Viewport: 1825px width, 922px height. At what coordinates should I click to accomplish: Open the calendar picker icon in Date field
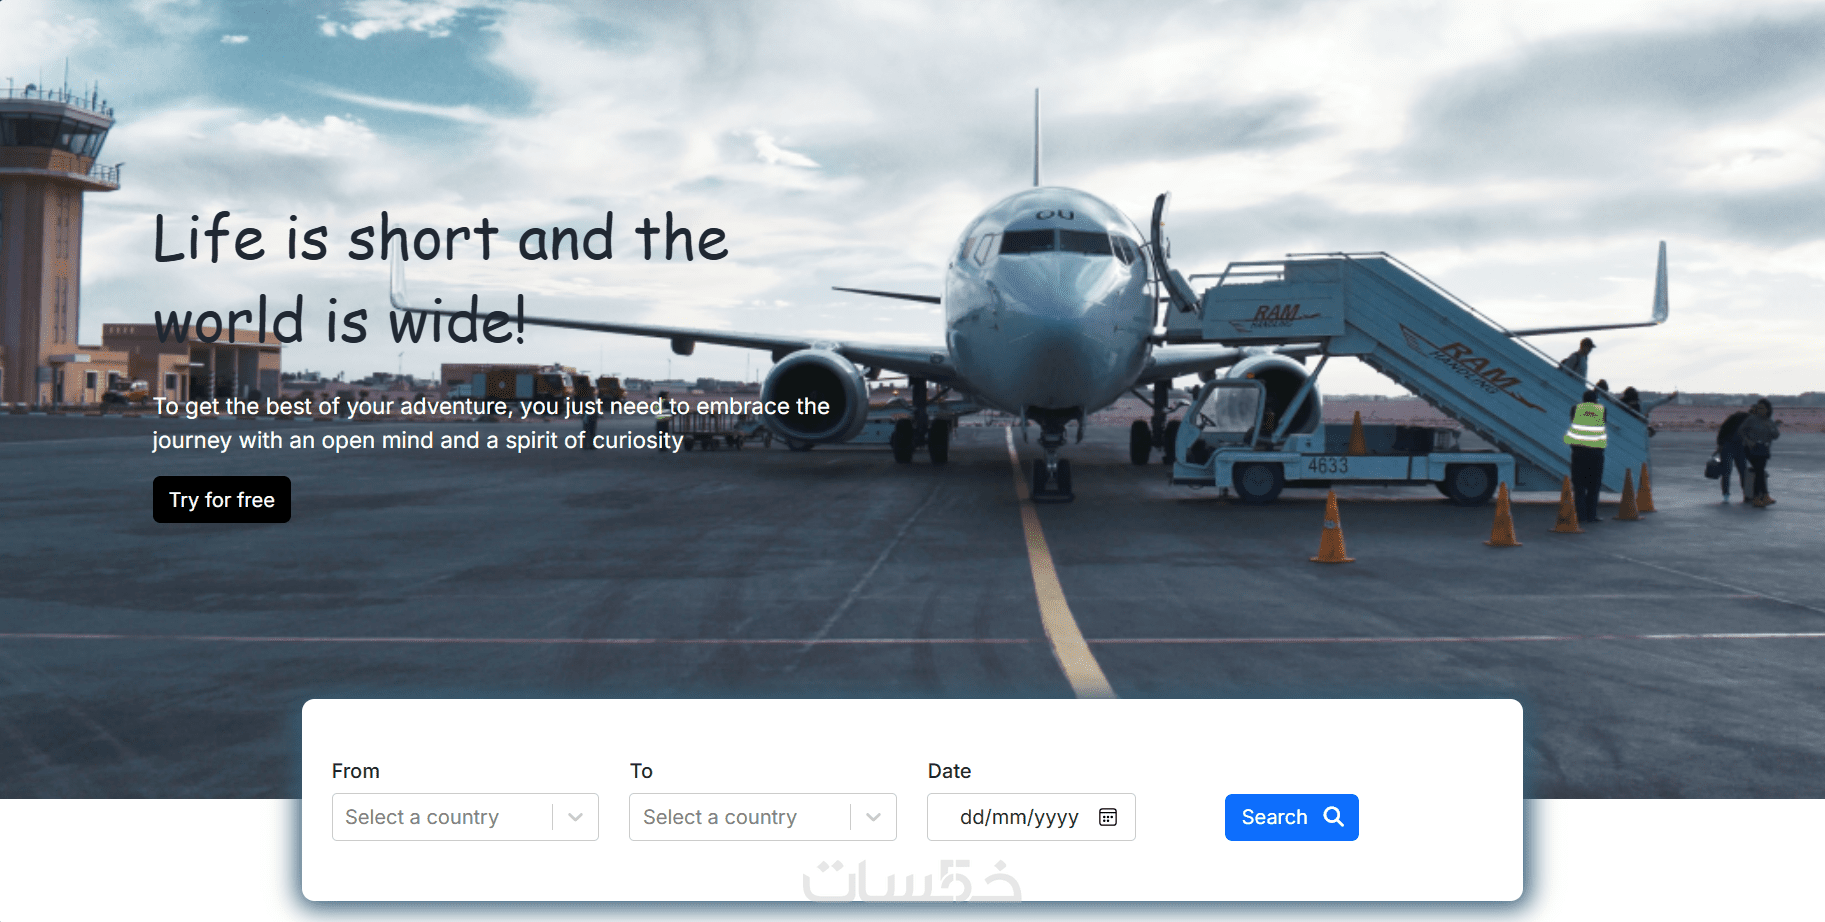pos(1108,817)
